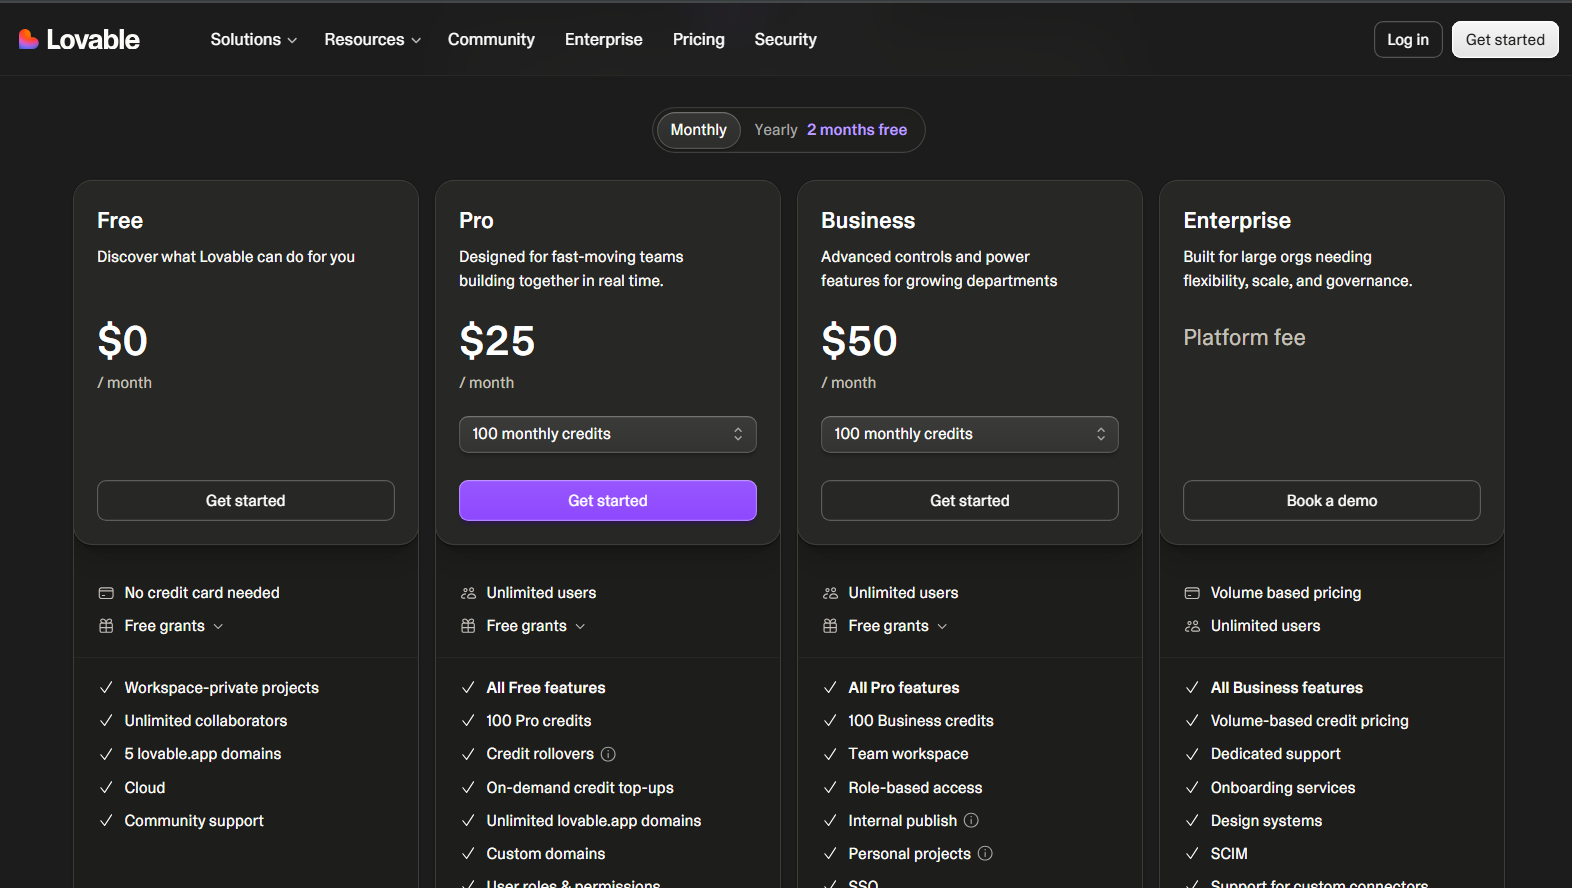Expand Free grants in the Free plan
This screenshot has width=1572, height=888.
tap(174, 626)
